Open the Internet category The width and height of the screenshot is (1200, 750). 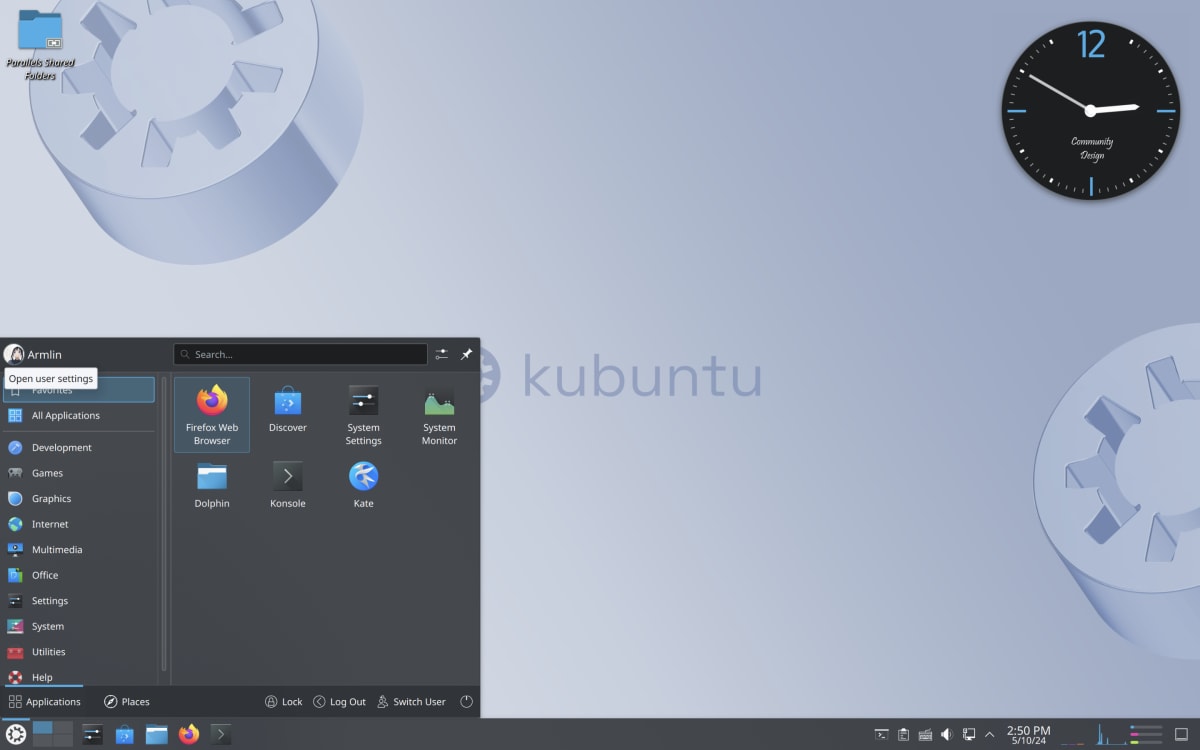pos(79,524)
